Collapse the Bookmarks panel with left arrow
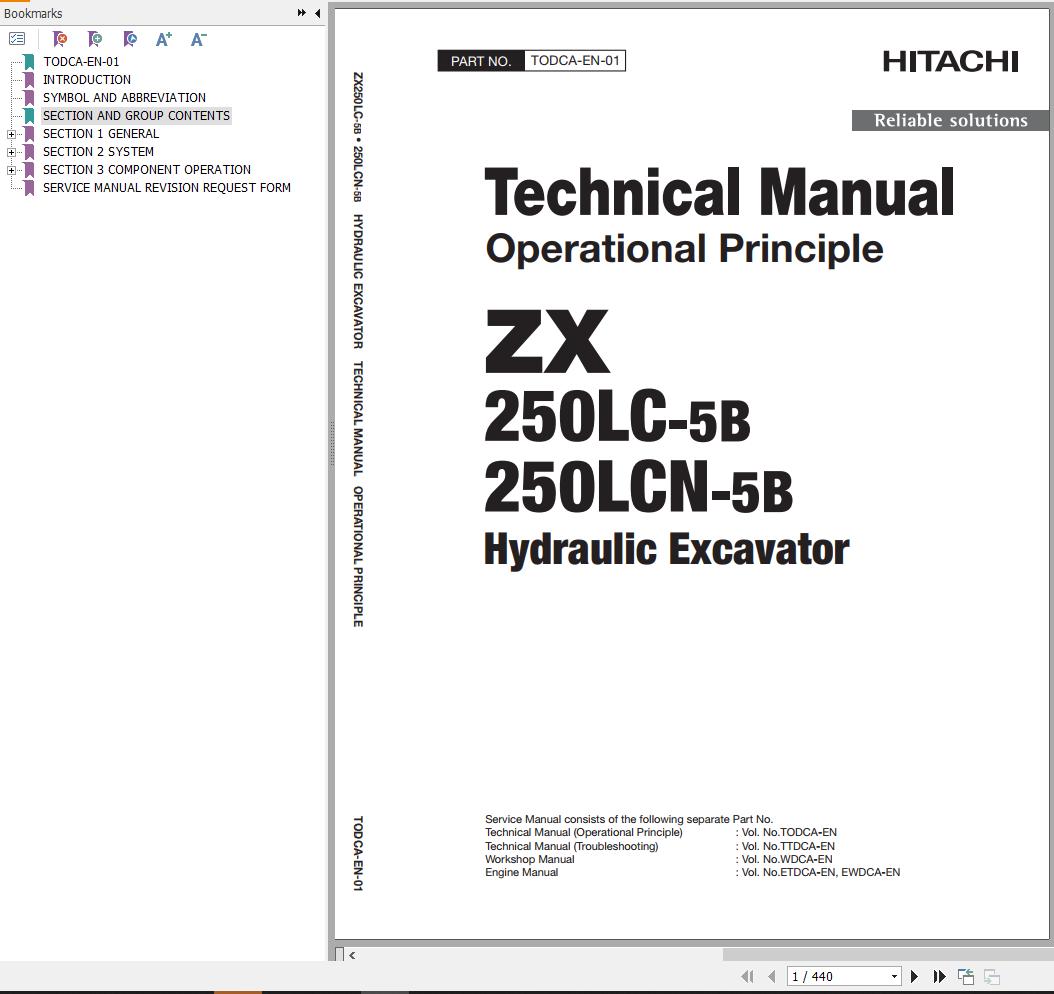 (317, 13)
